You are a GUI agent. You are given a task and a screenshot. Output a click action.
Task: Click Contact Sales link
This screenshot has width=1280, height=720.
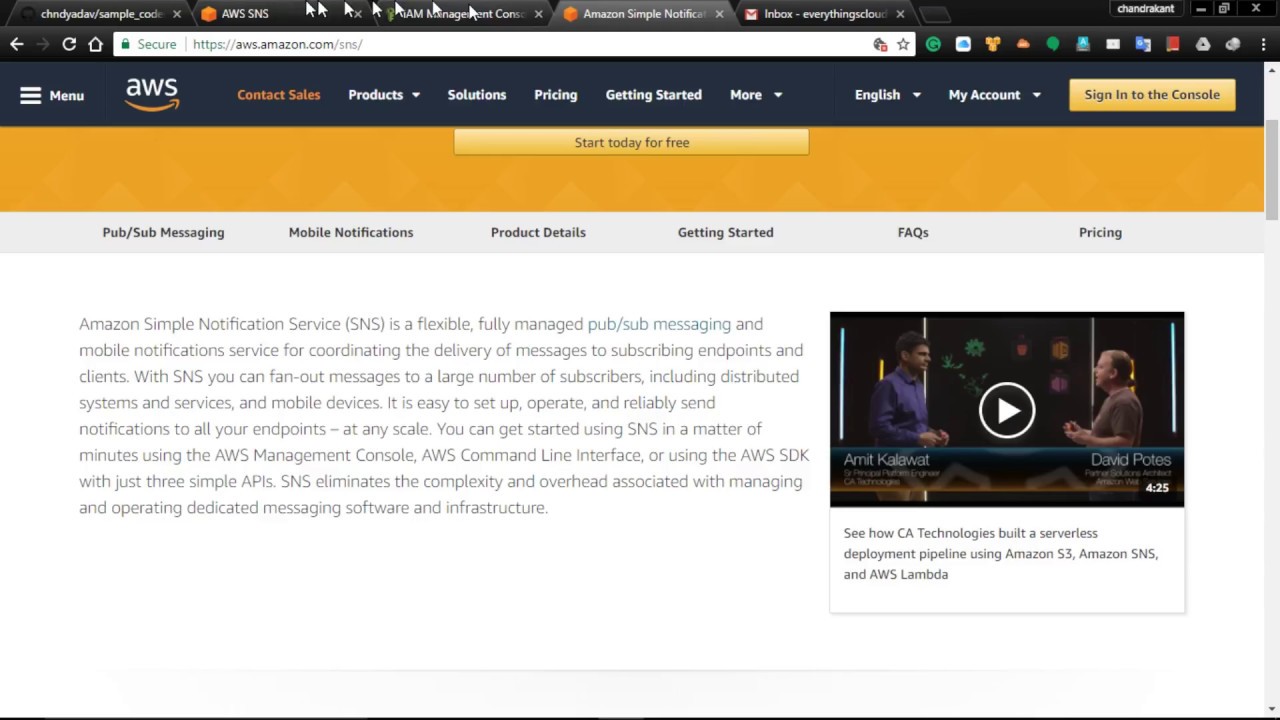[279, 95]
